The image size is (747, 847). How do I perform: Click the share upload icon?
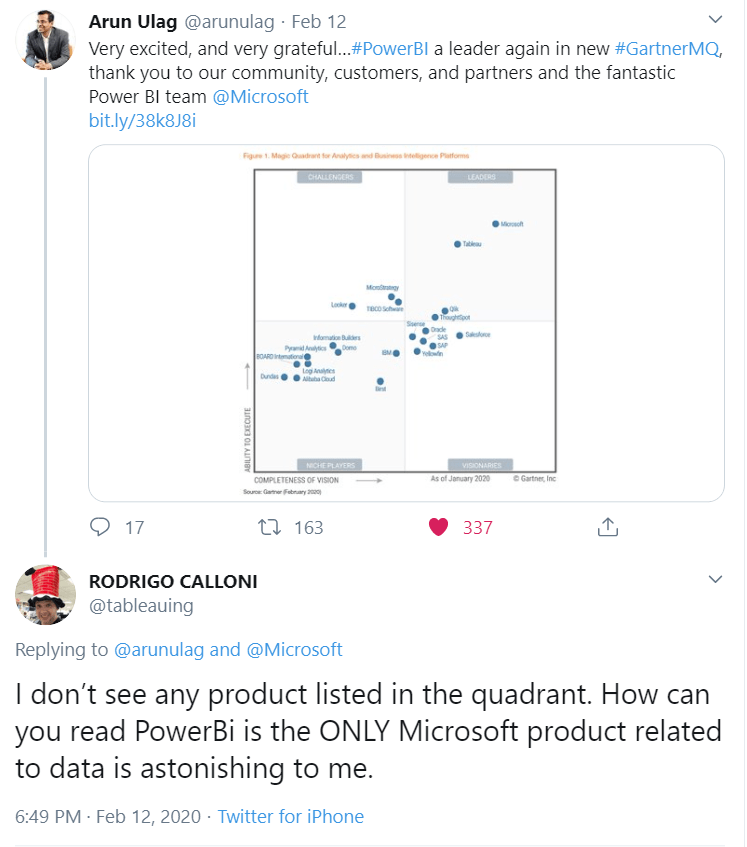pos(608,527)
